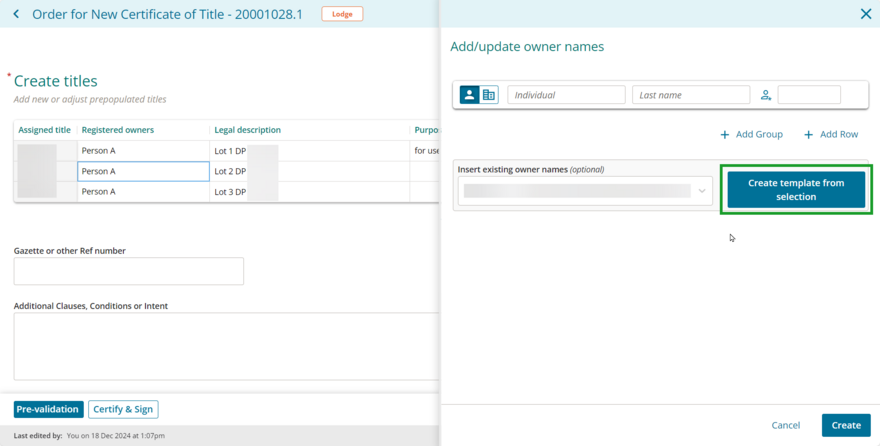This screenshot has width=880, height=446.
Task: Click the Lot 3 DP legal description cell
Action: (309, 192)
